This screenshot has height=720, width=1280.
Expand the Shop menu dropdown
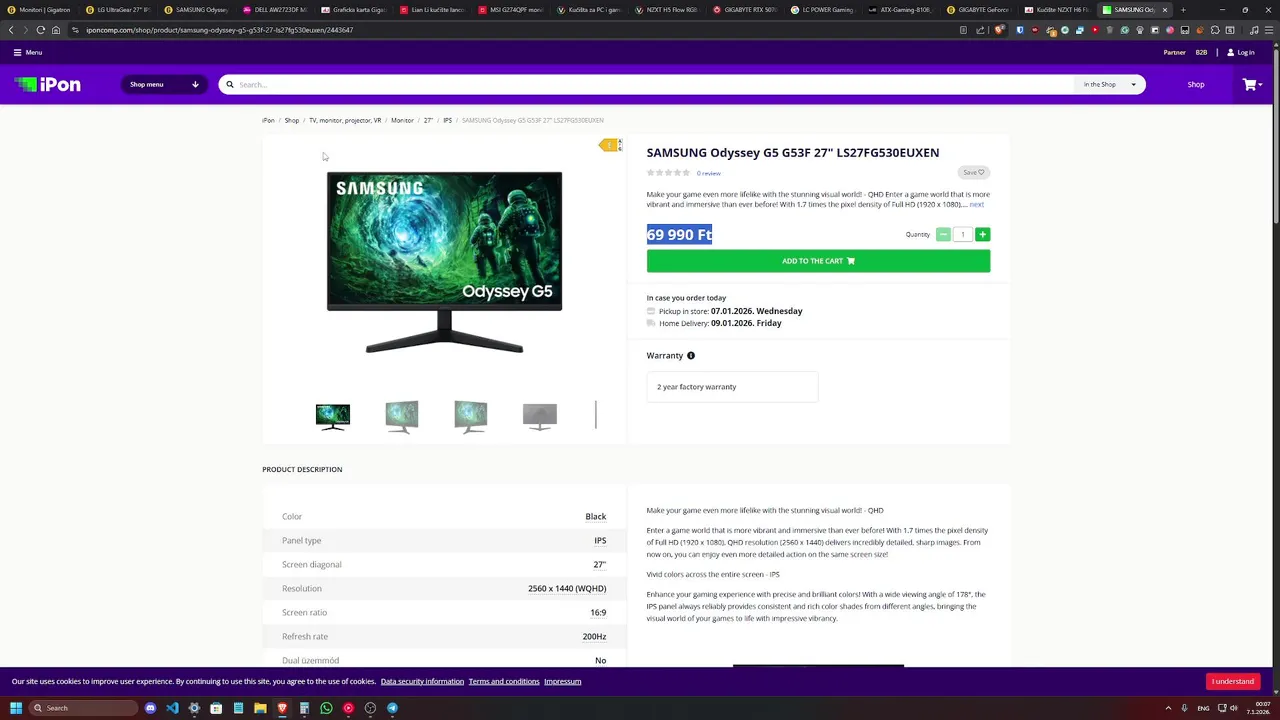click(164, 85)
